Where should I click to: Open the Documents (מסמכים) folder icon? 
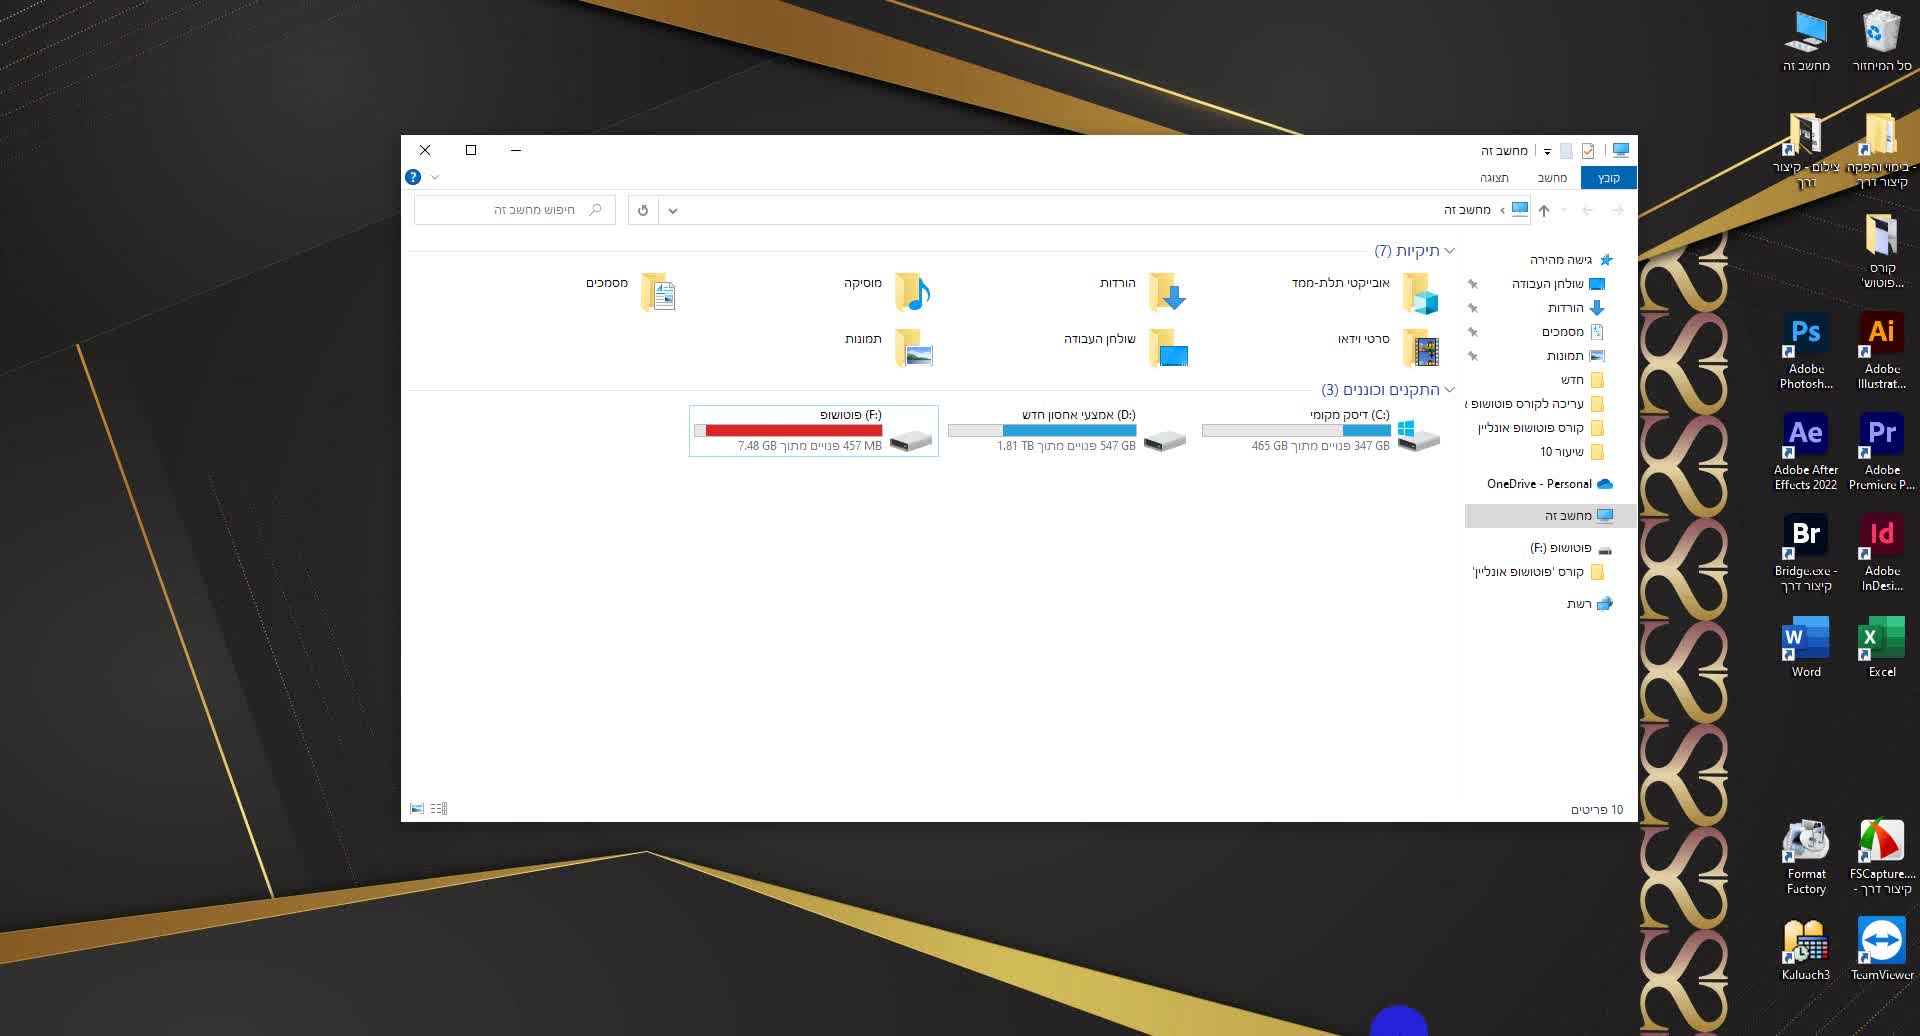click(658, 292)
